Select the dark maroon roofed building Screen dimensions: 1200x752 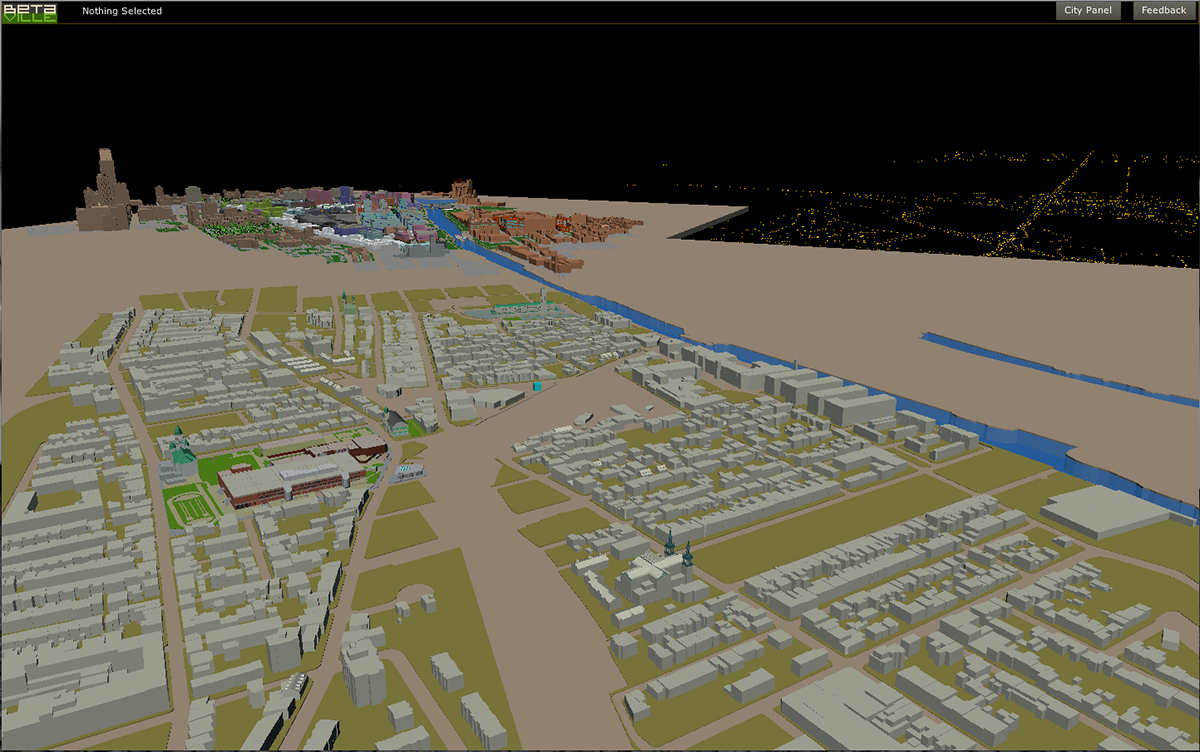[x=367, y=446]
